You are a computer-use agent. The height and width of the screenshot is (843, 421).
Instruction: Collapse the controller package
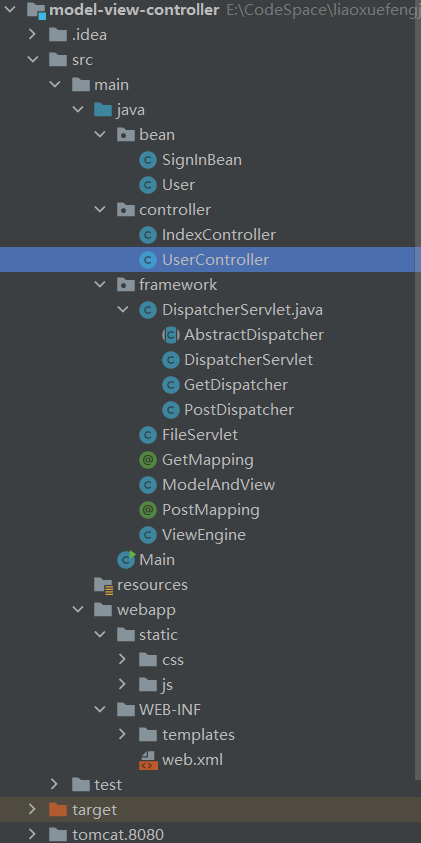coord(101,210)
